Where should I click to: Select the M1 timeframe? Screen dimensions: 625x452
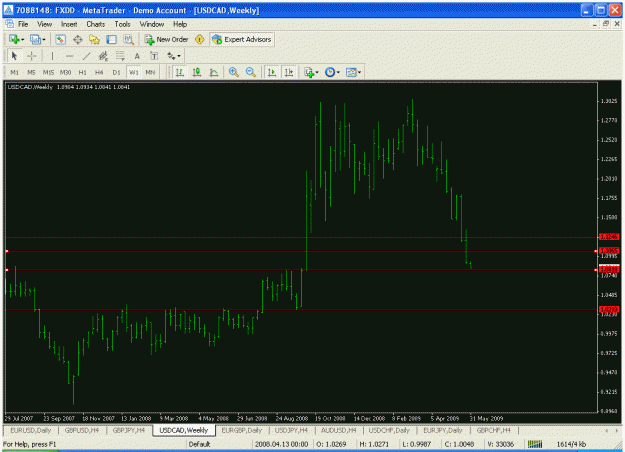14,72
